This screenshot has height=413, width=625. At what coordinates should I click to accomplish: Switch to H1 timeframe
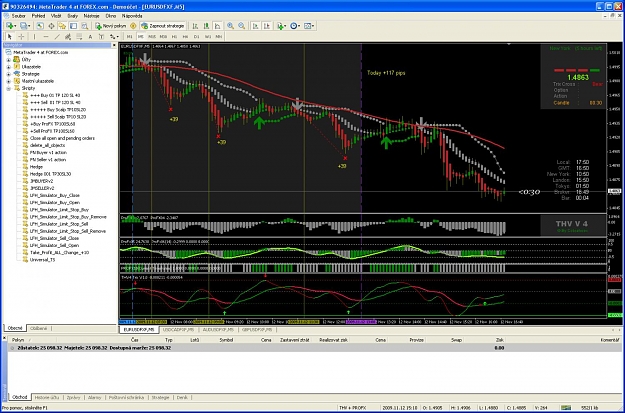point(174,37)
